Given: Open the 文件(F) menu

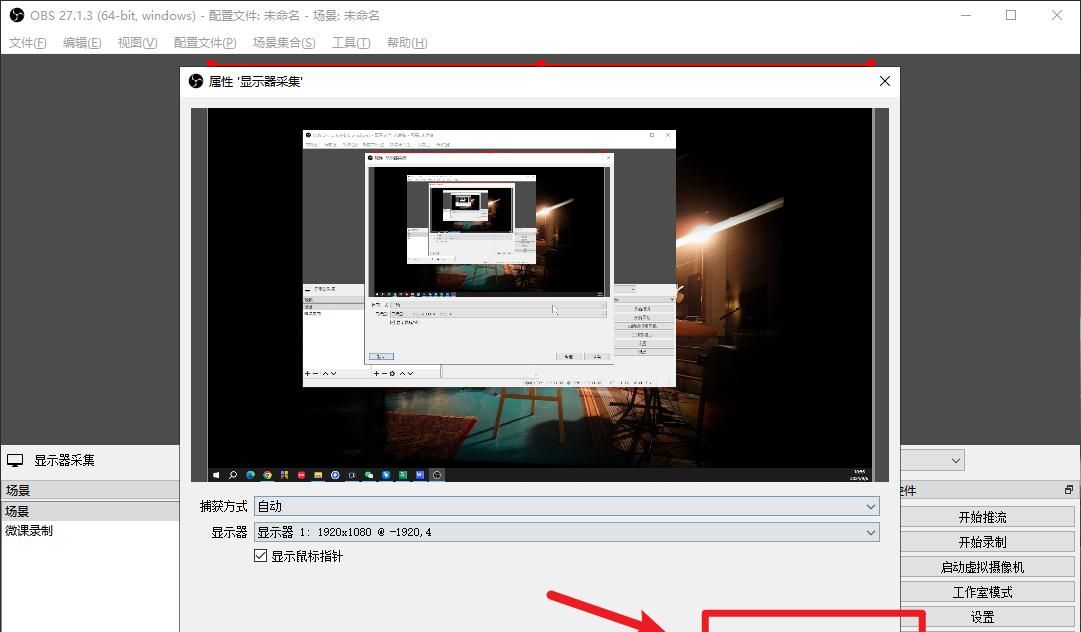Looking at the screenshot, I should [28, 43].
